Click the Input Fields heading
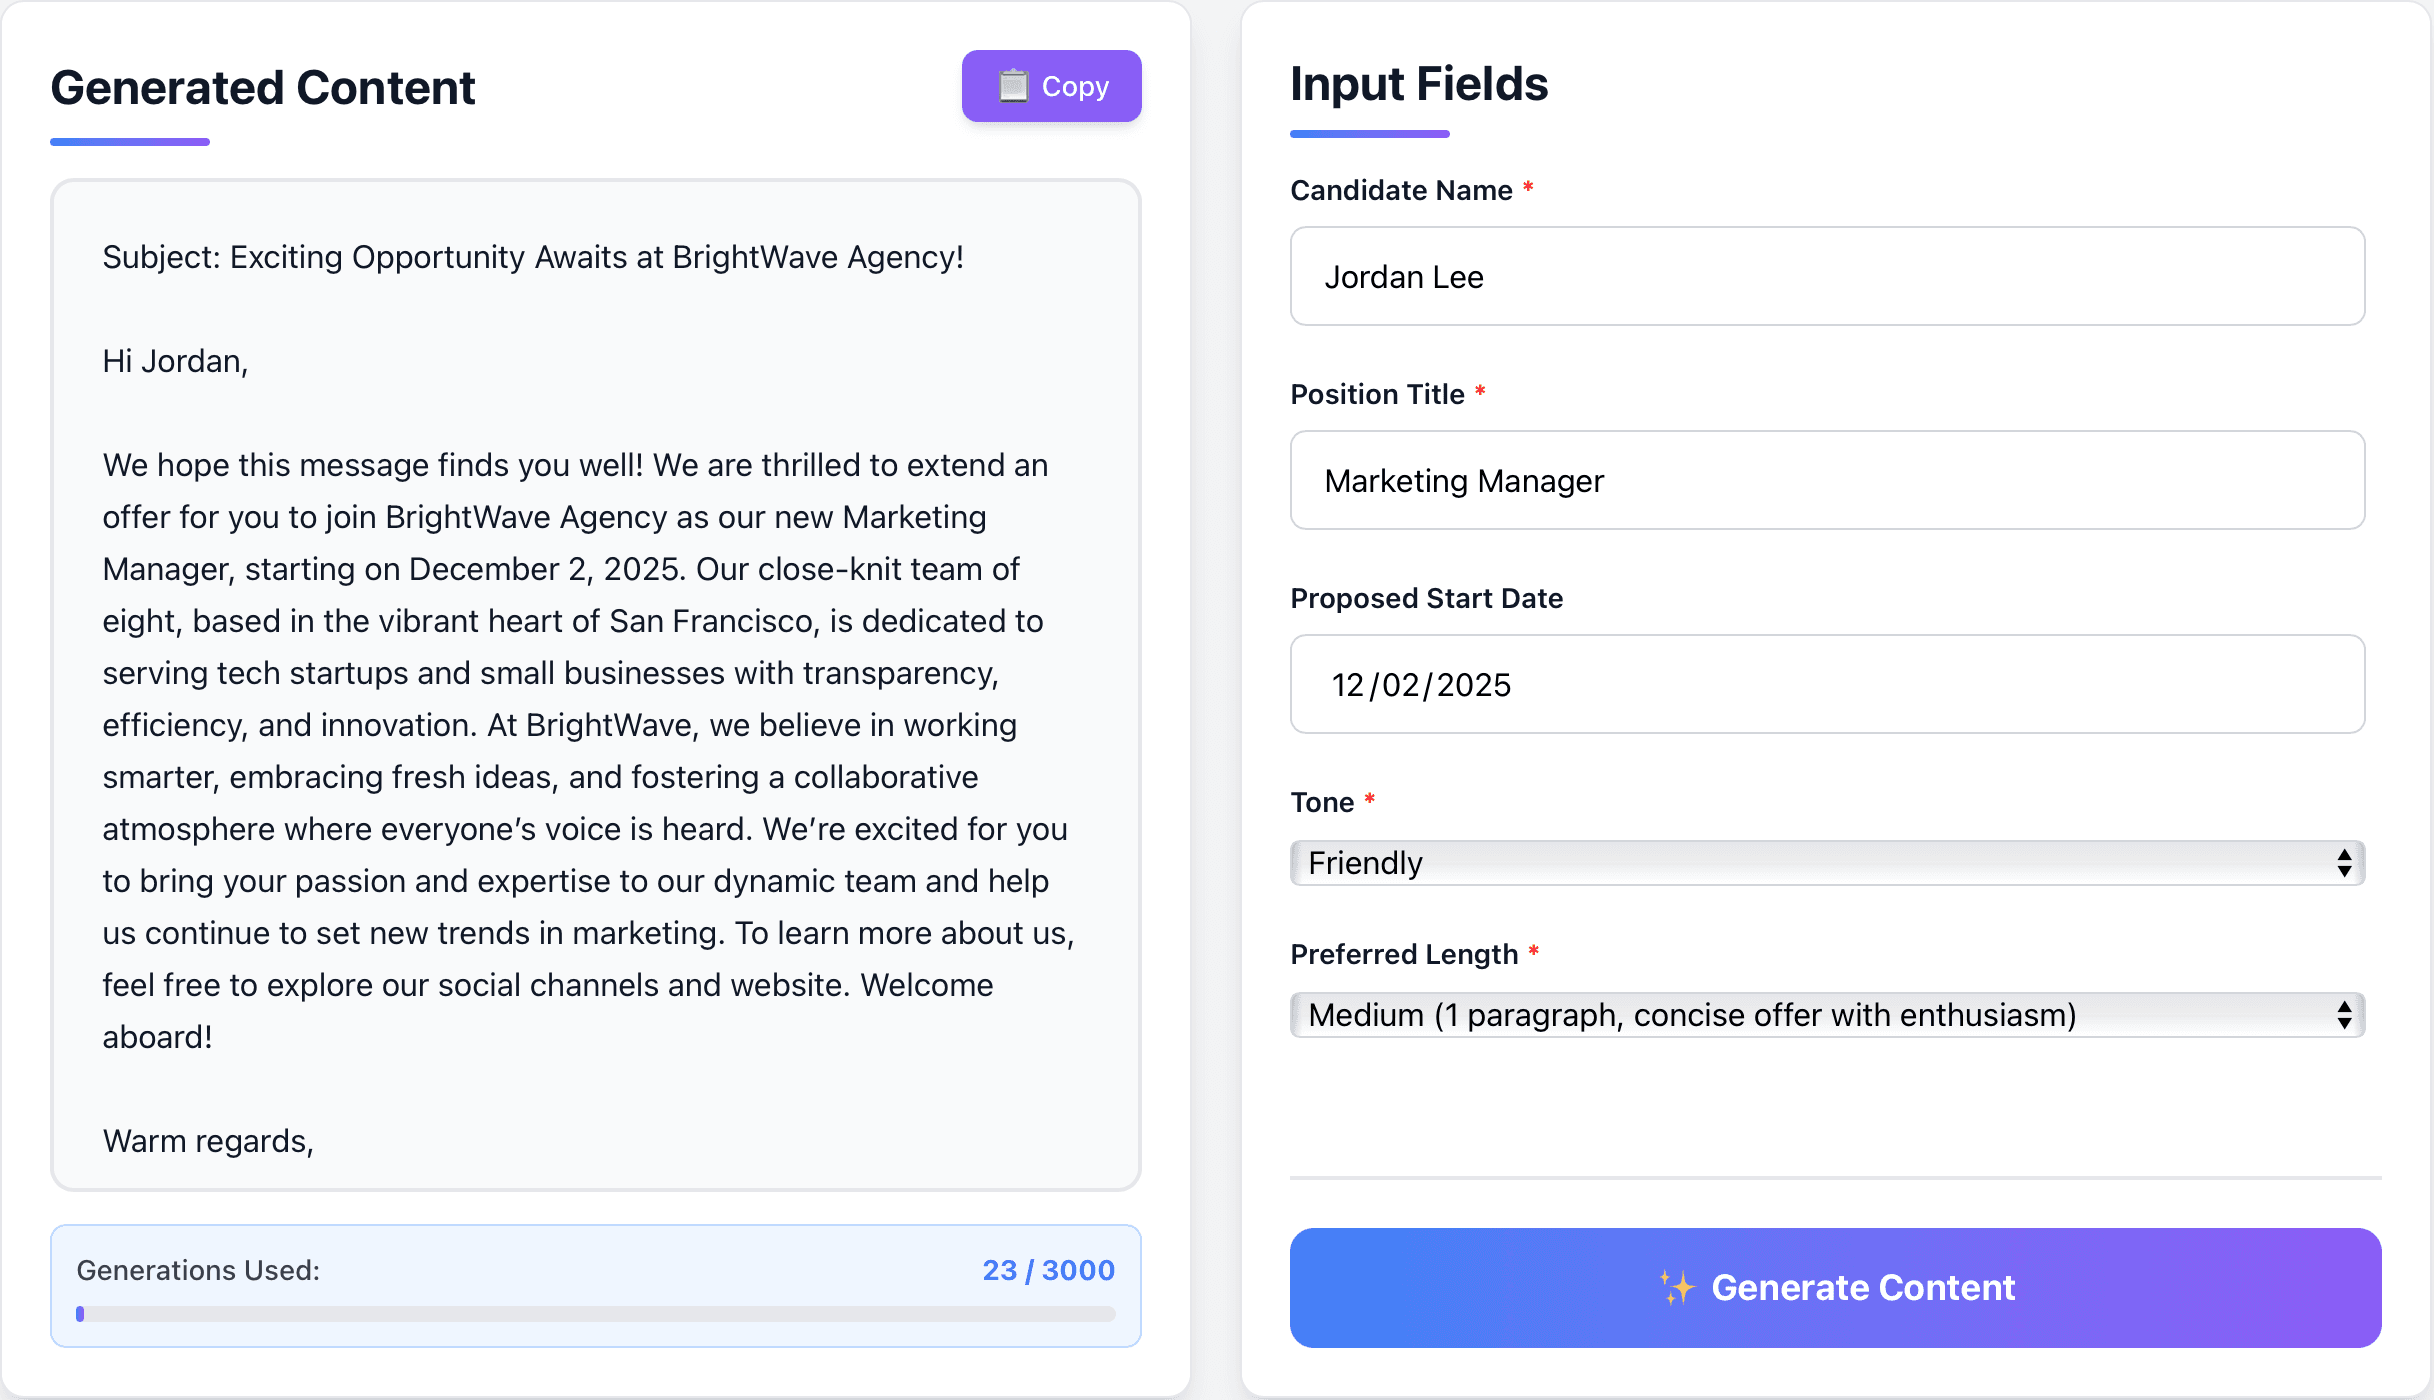 point(1419,84)
